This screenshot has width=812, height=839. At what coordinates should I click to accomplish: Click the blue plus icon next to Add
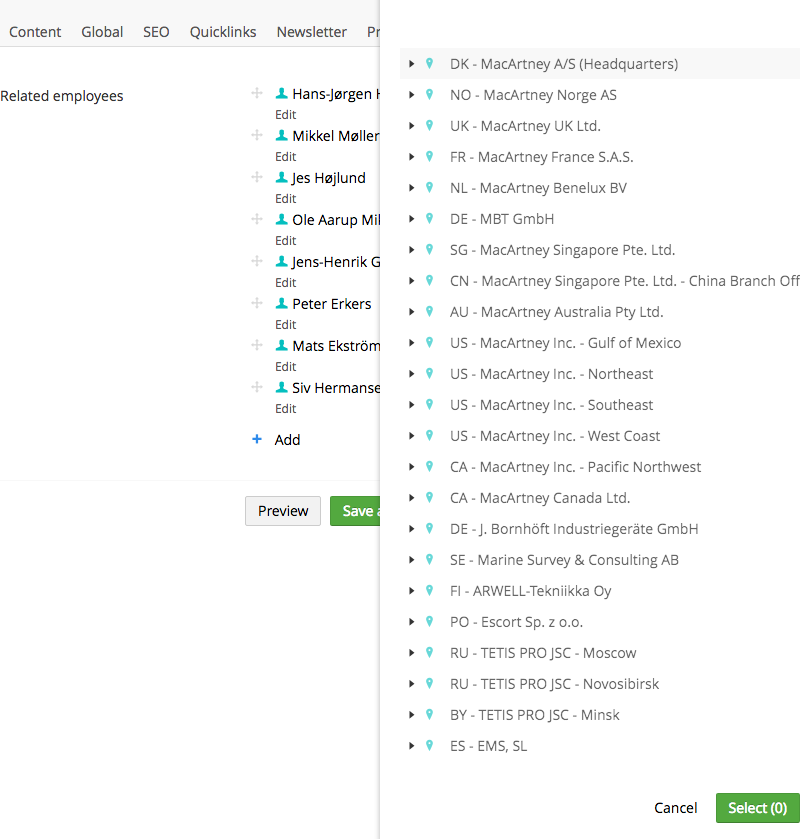click(x=257, y=439)
